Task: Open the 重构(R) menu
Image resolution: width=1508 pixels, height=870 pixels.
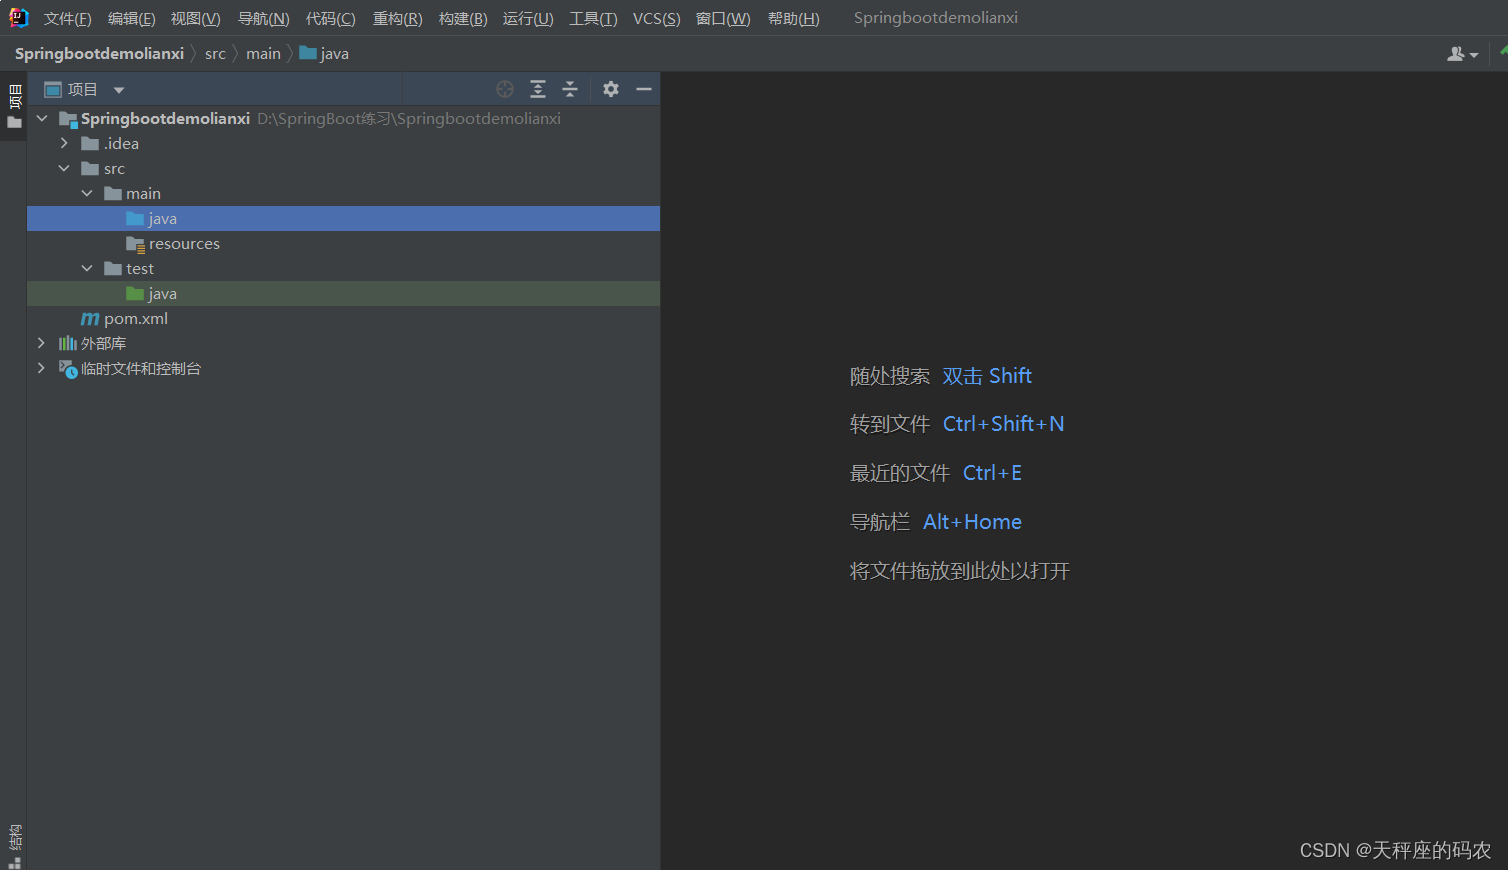Action: point(397,18)
